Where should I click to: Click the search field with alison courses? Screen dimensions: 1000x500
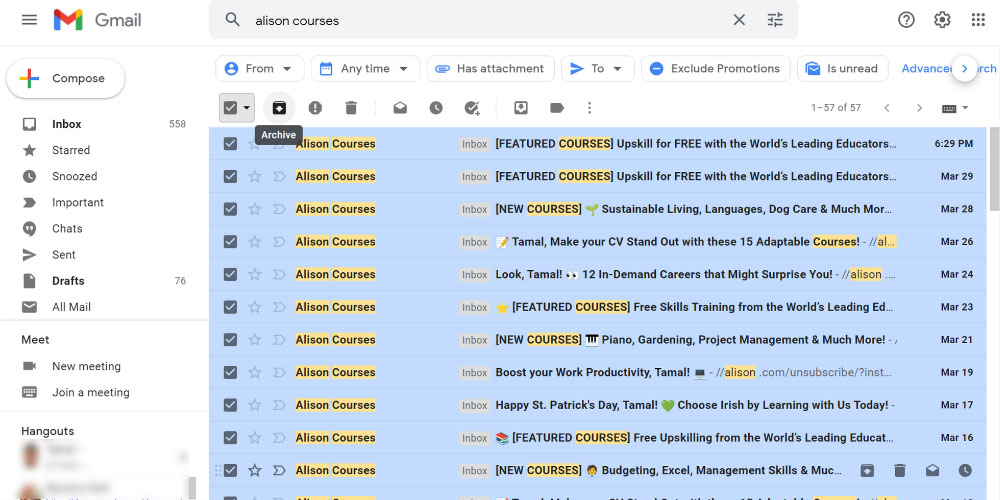pos(488,20)
